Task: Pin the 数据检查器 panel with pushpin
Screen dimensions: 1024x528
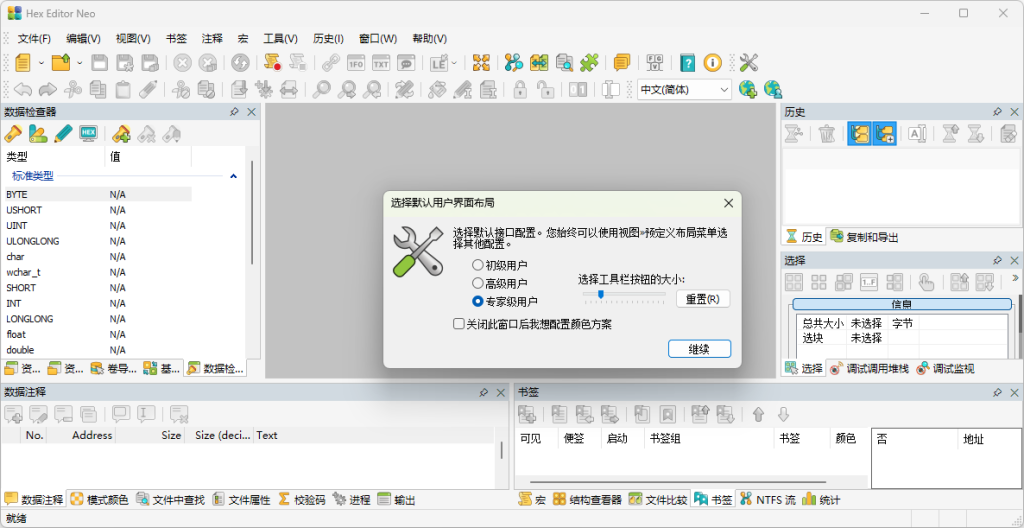Action: click(234, 112)
